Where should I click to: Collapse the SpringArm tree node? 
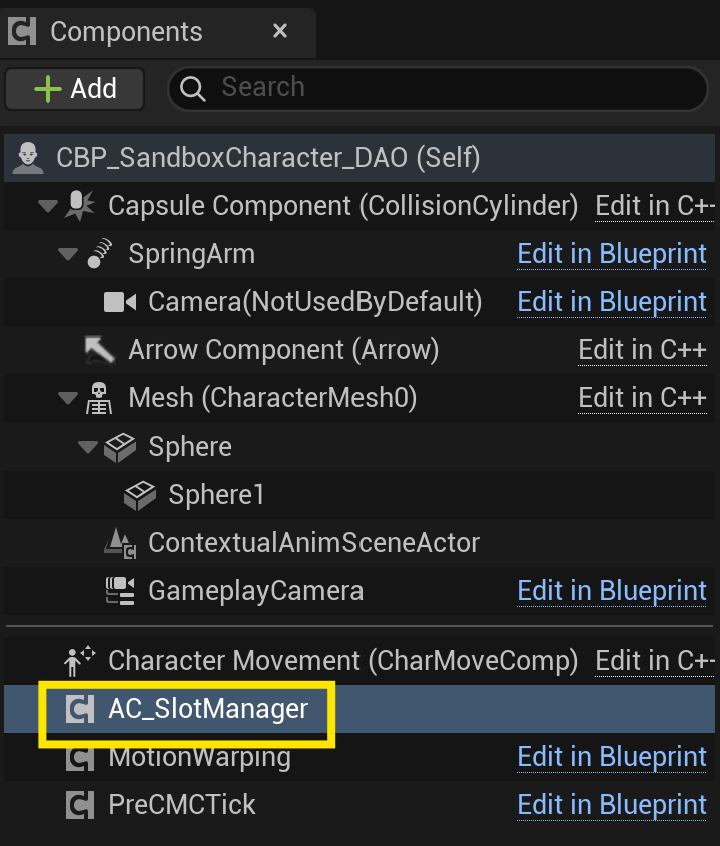point(67,255)
